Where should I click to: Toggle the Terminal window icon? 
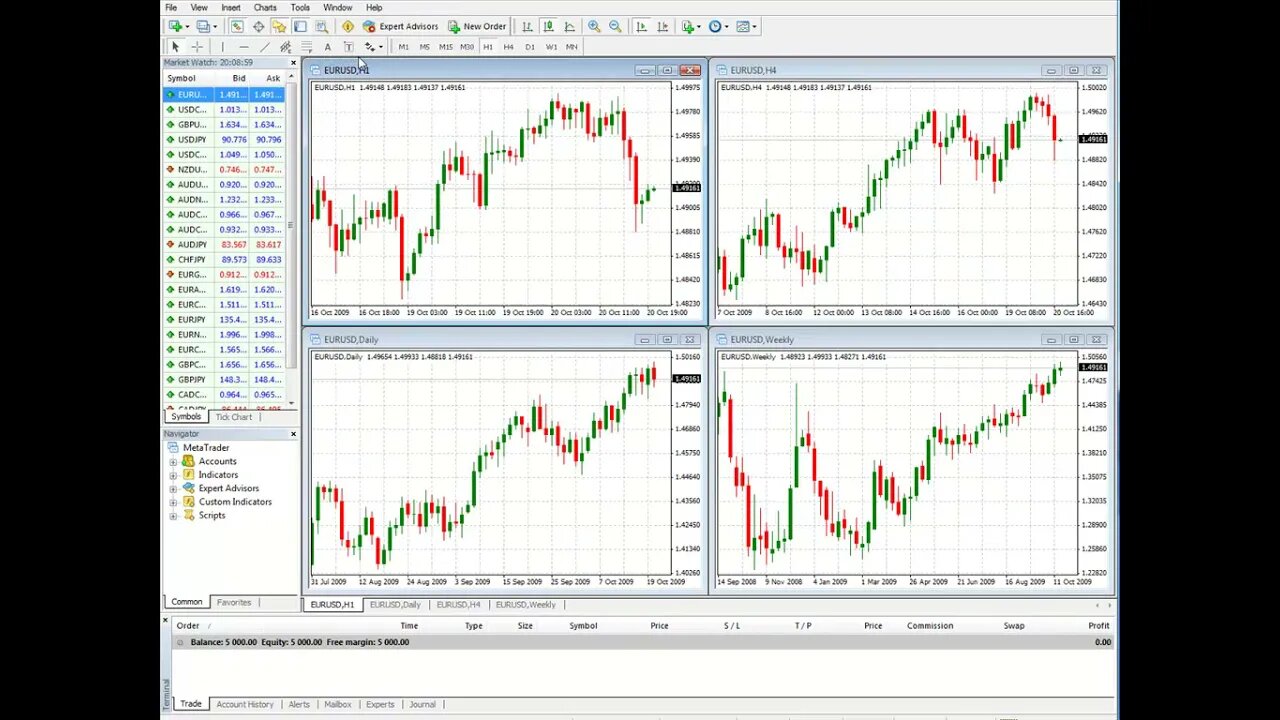pos(300,26)
